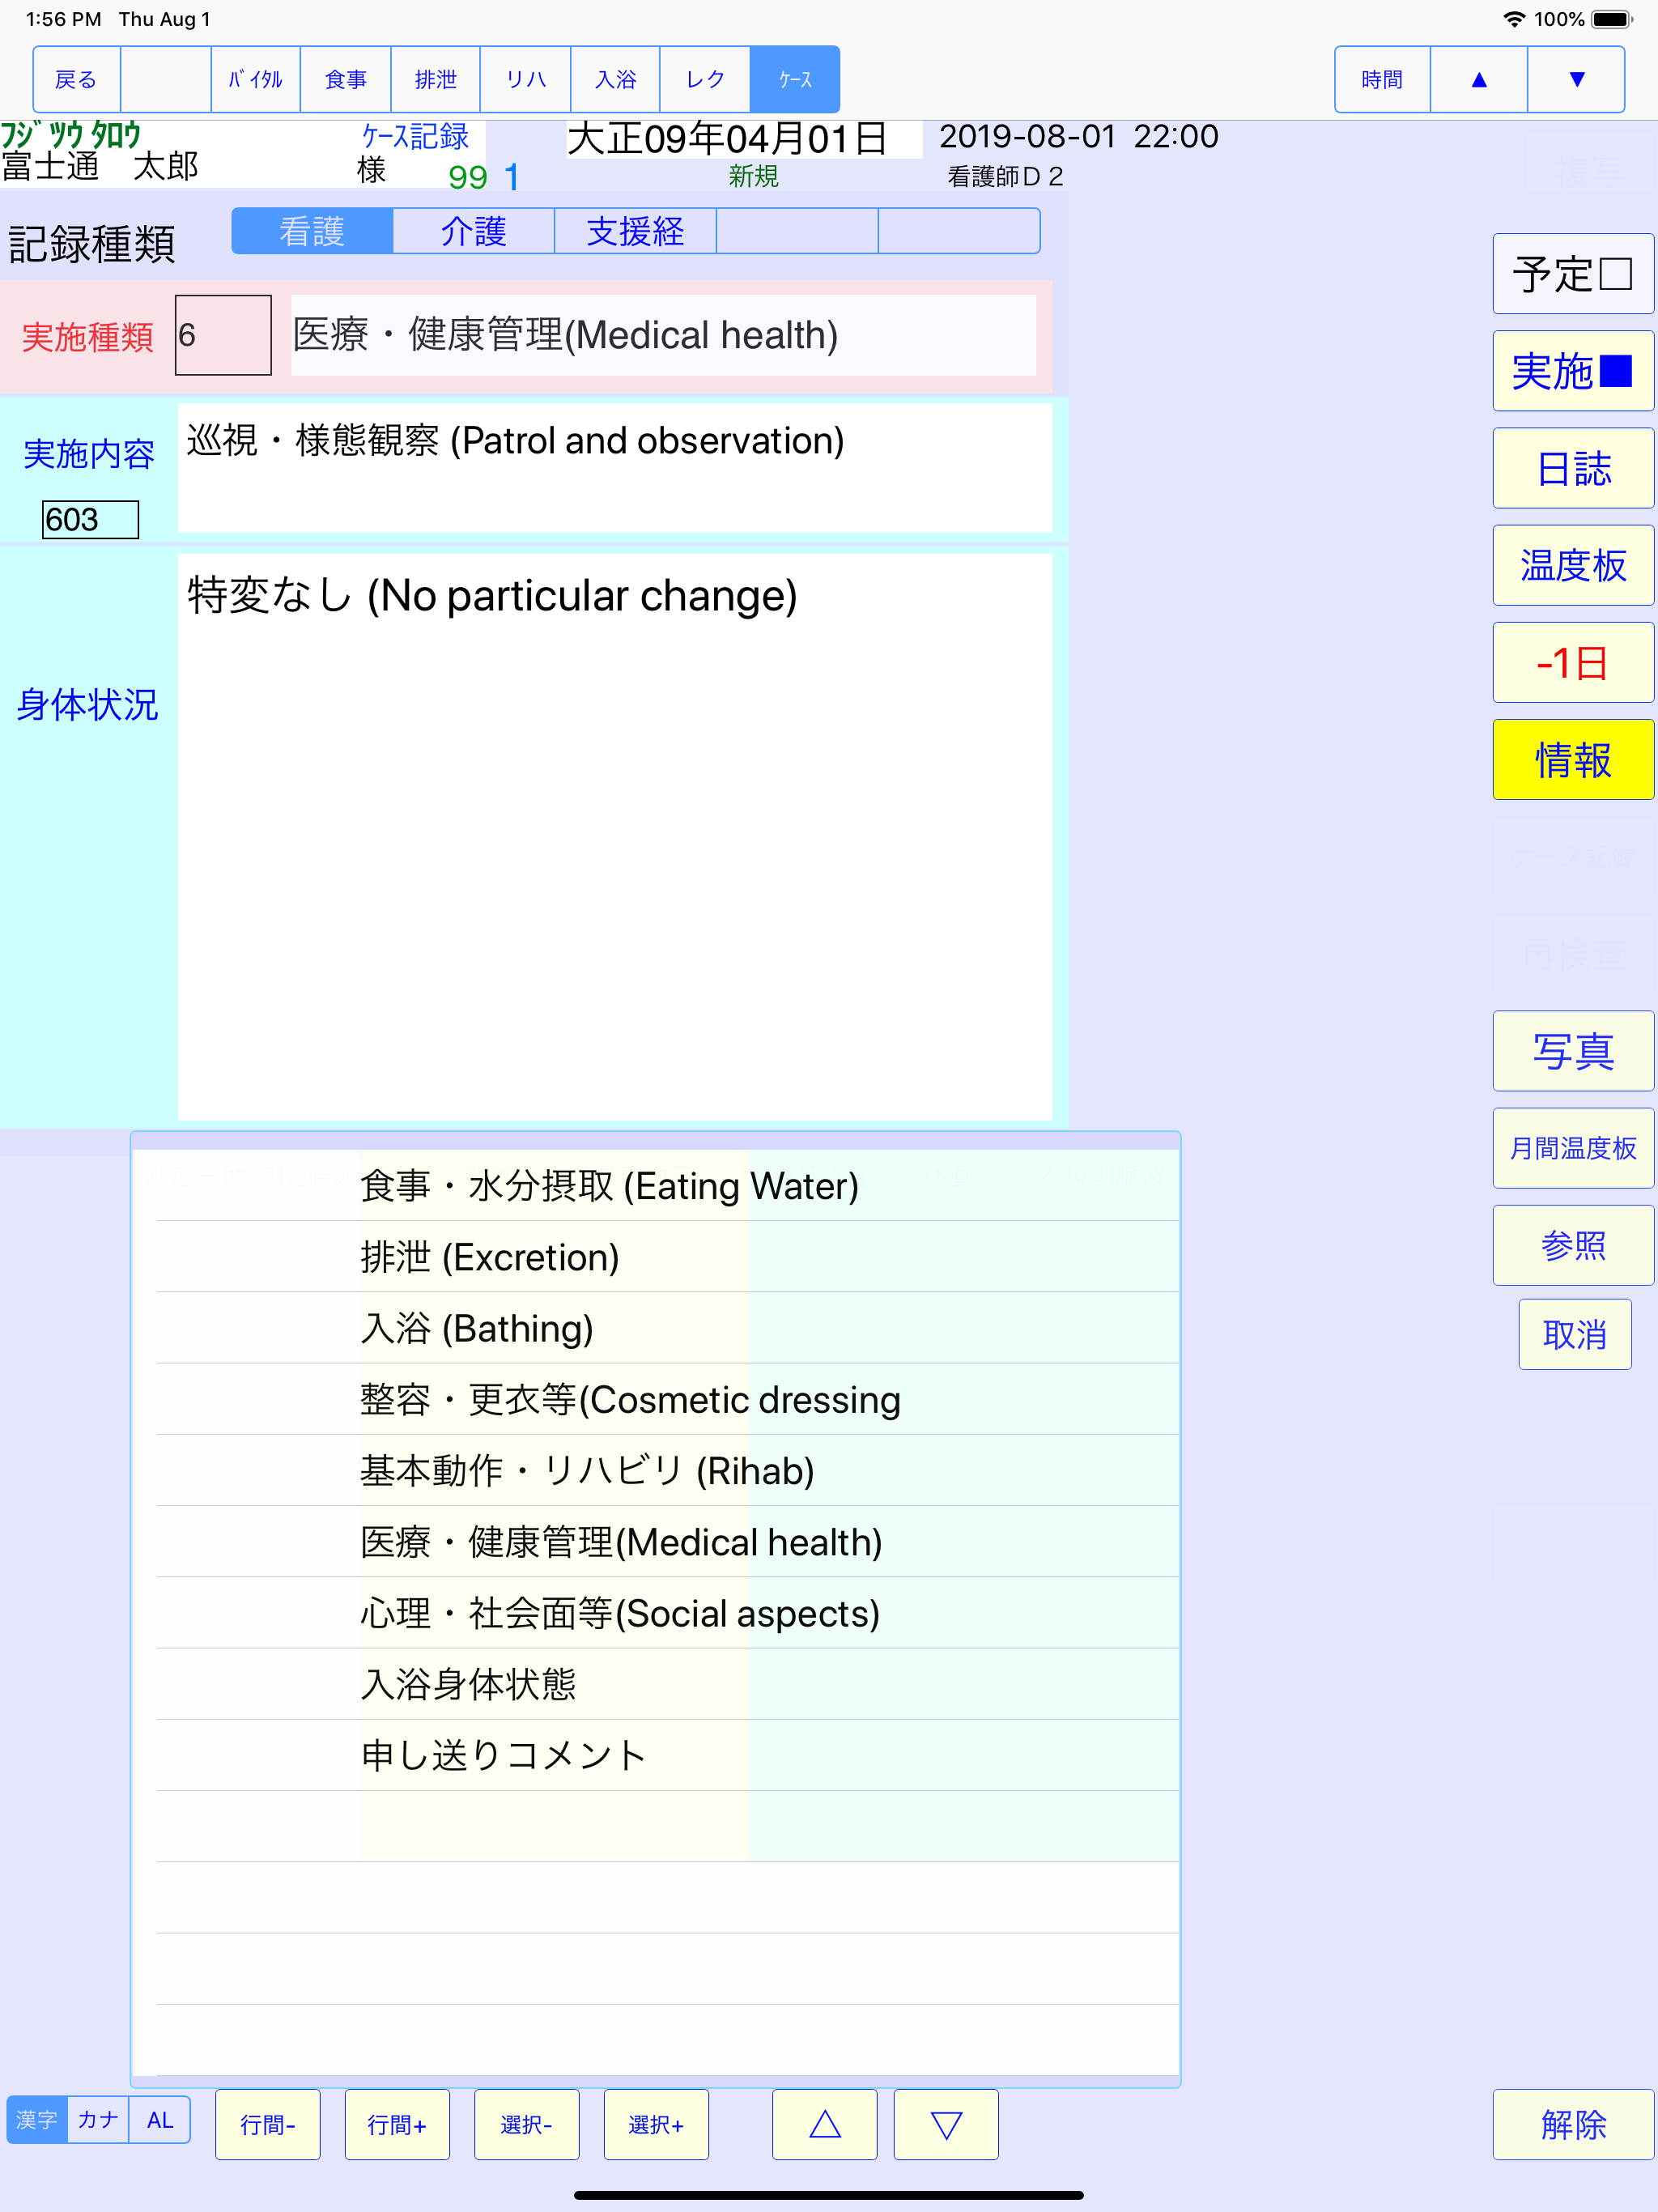Increase line spacing with 行間+
Image resolution: width=1658 pixels, height=2212 pixels.
pos(397,2124)
